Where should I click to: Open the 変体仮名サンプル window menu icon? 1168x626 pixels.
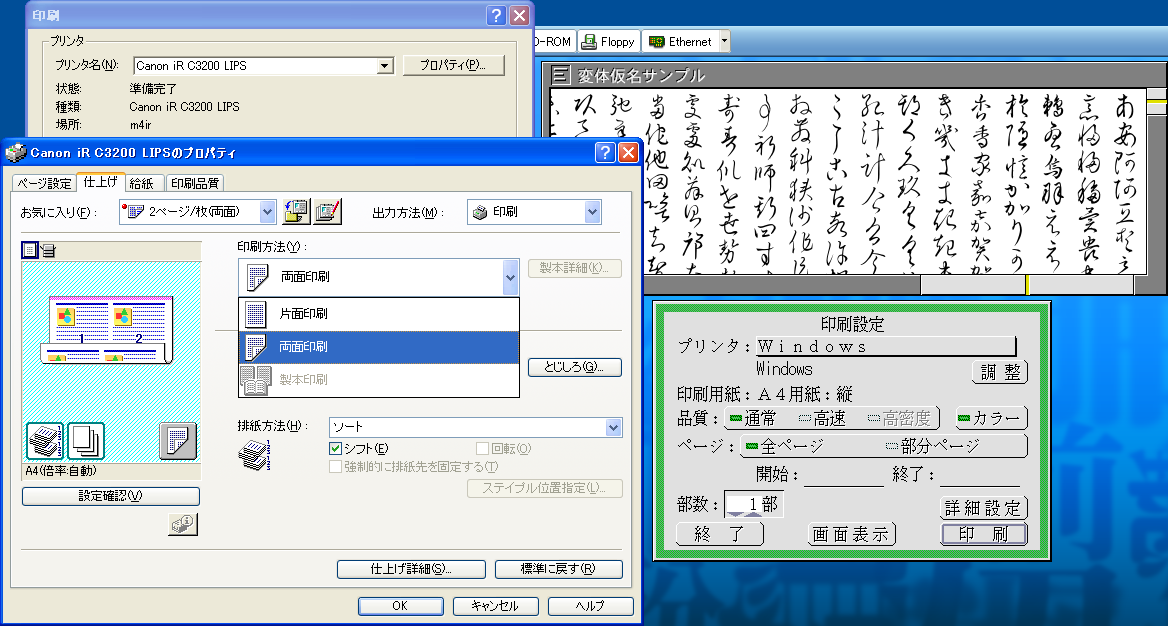(x=561, y=75)
